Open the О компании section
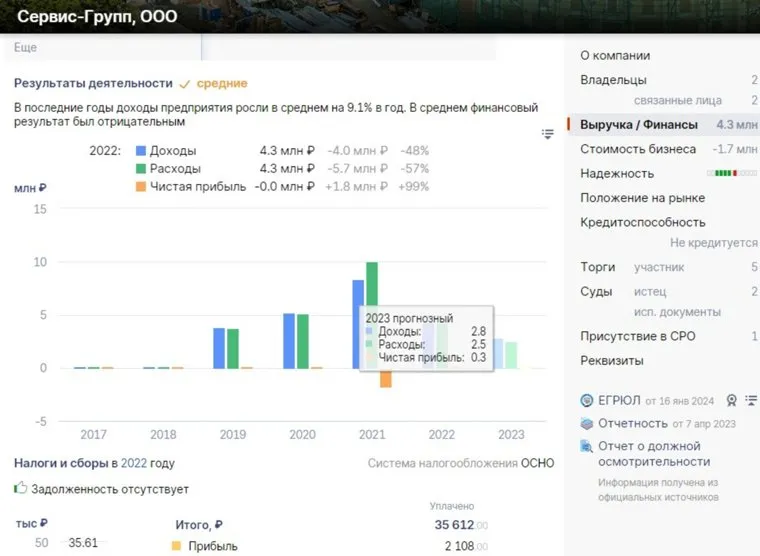 tap(615, 56)
